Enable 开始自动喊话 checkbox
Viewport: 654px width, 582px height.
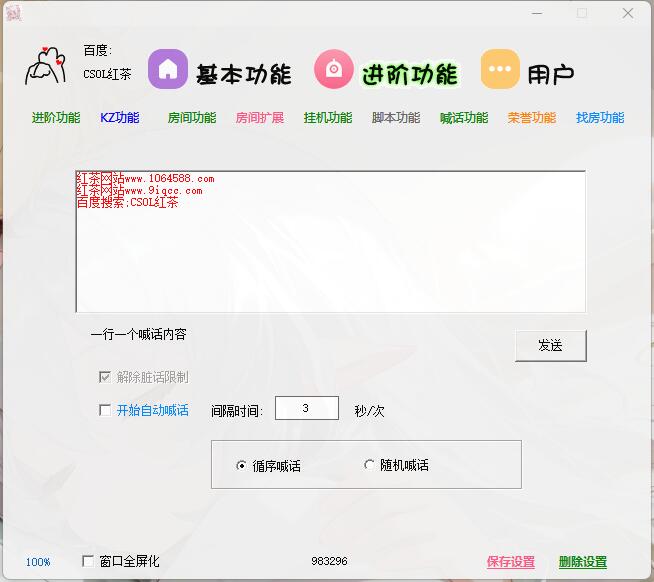[x=105, y=410]
